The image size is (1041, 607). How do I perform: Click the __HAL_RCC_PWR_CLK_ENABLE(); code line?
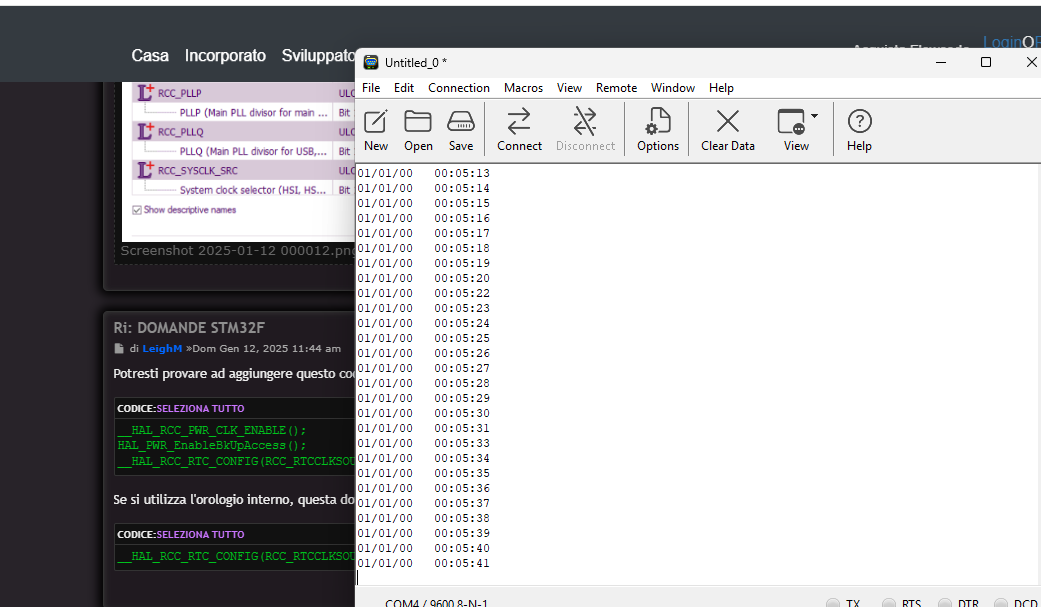tap(212, 430)
